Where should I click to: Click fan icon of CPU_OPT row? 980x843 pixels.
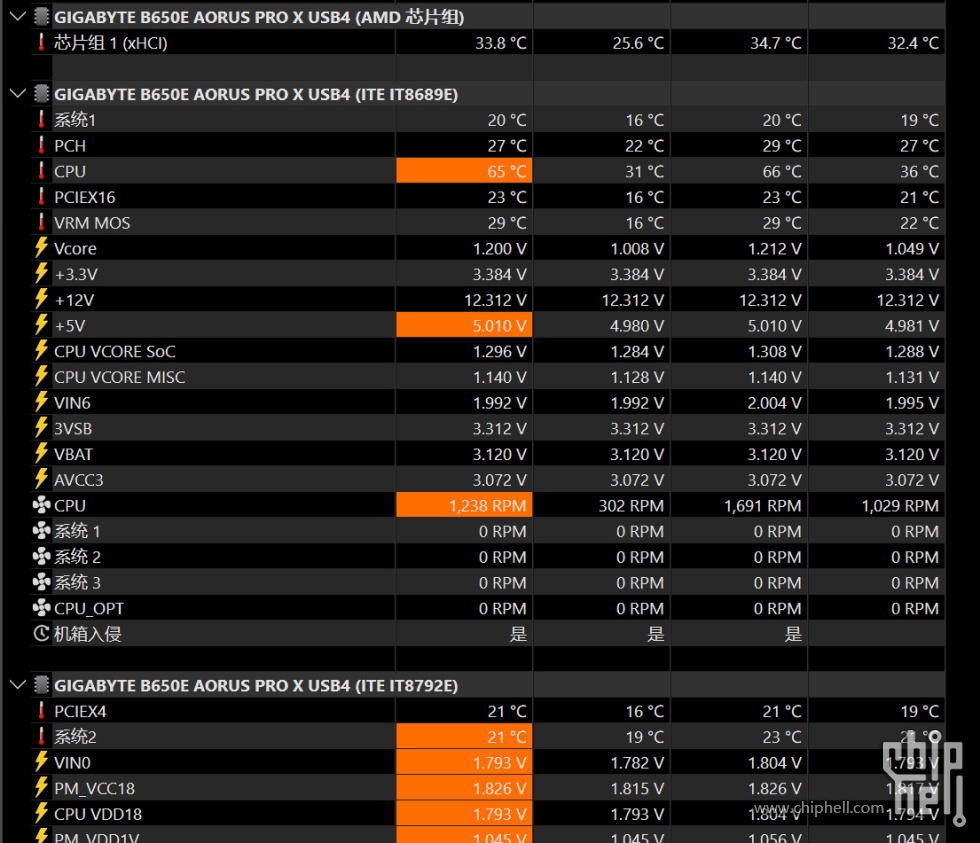tap(41, 607)
